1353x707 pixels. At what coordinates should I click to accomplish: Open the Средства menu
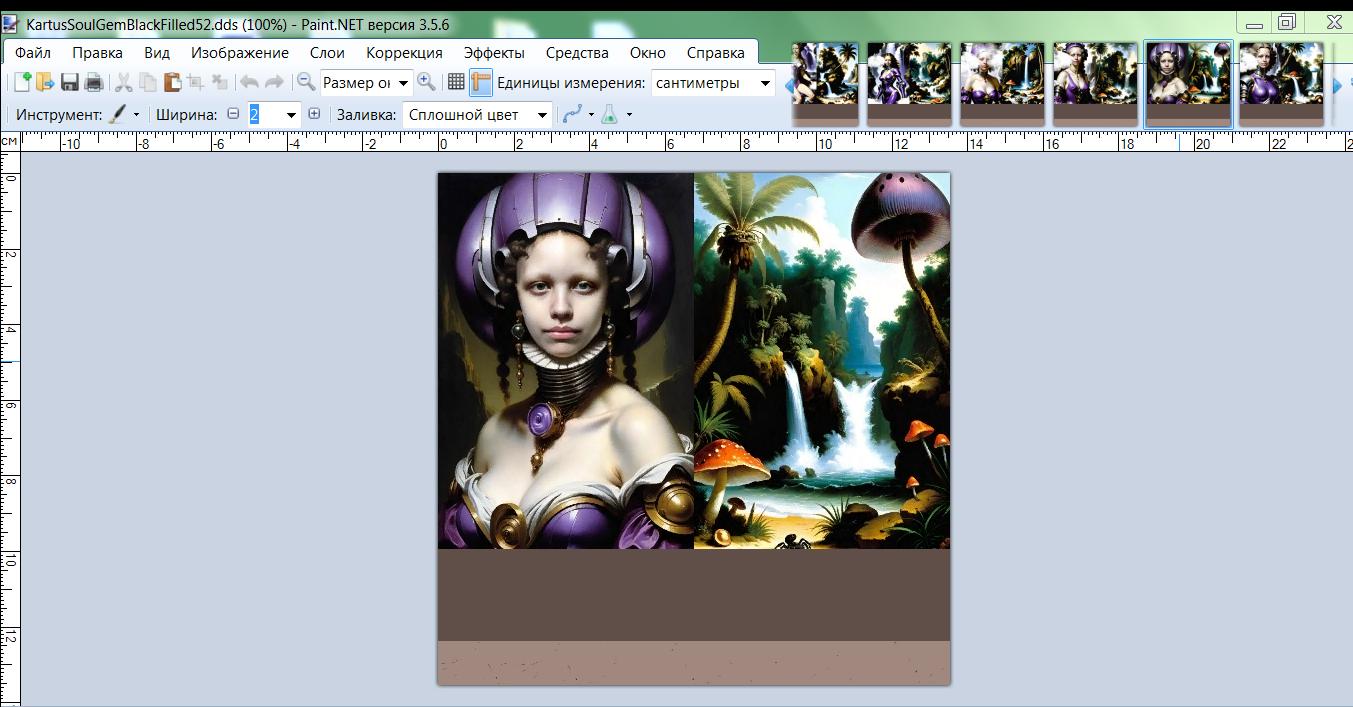pos(577,53)
